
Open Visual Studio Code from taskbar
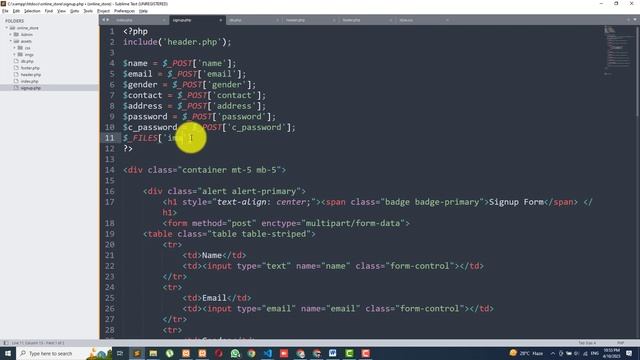coord(268,353)
